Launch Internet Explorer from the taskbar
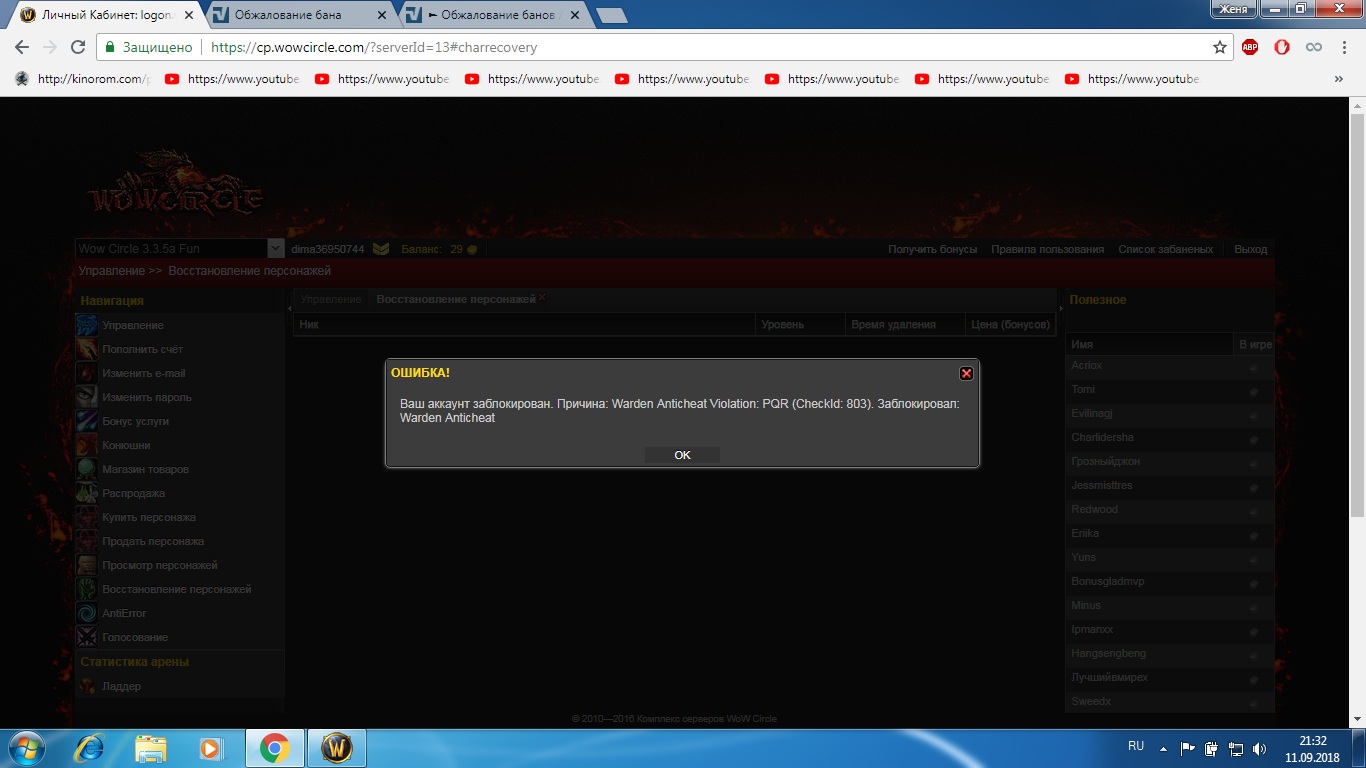Screen dimensions: 1366x768 coord(90,748)
